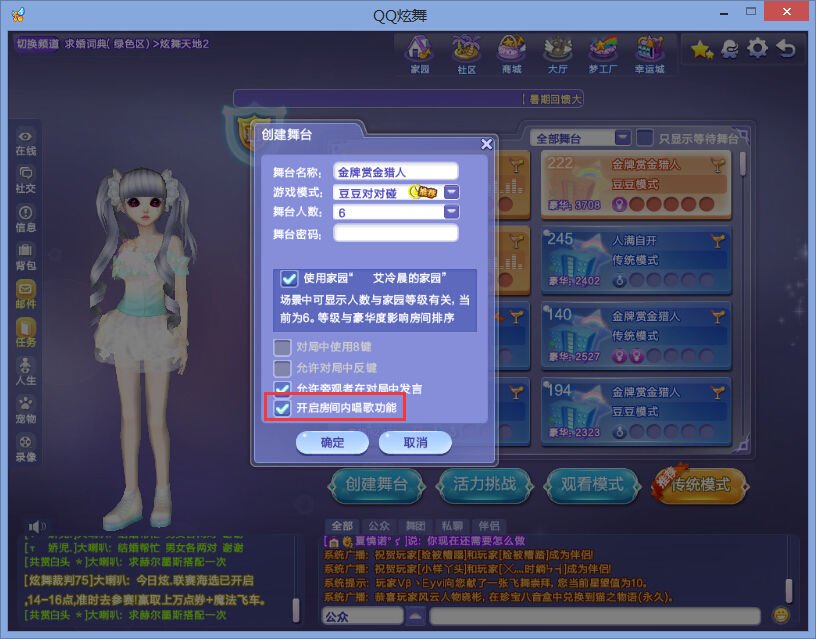Open the emoji smiley icon in chat
The width and height of the screenshot is (816, 639).
pos(781,616)
